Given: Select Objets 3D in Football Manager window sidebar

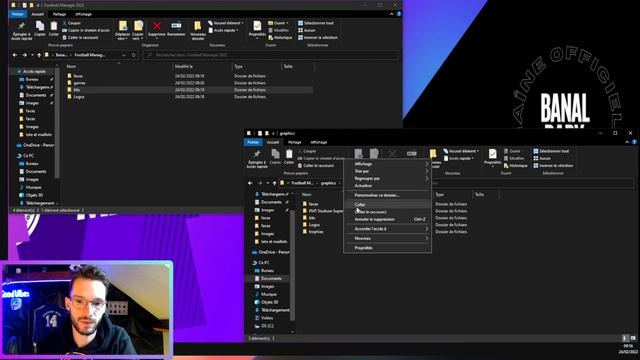Looking at the screenshot, I should pyautogui.click(x=34, y=195).
